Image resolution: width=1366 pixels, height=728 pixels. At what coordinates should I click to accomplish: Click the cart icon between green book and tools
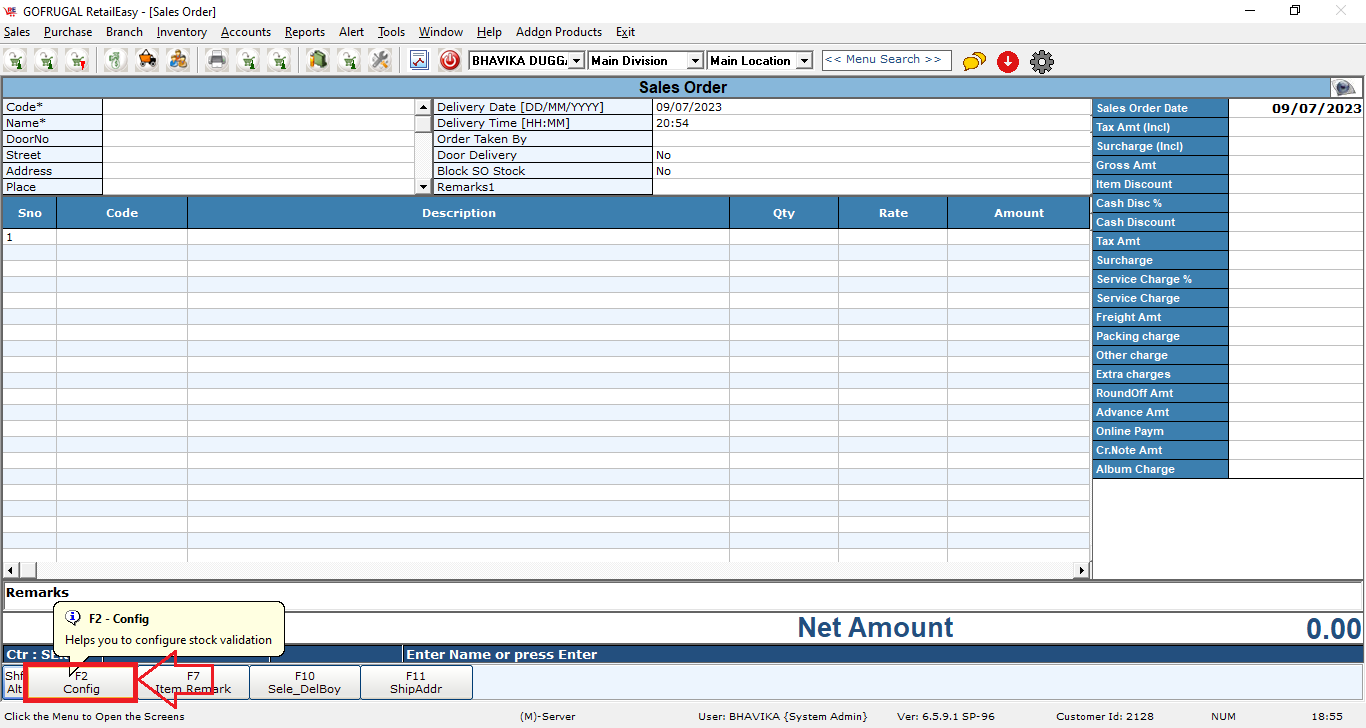pos(348,61)
